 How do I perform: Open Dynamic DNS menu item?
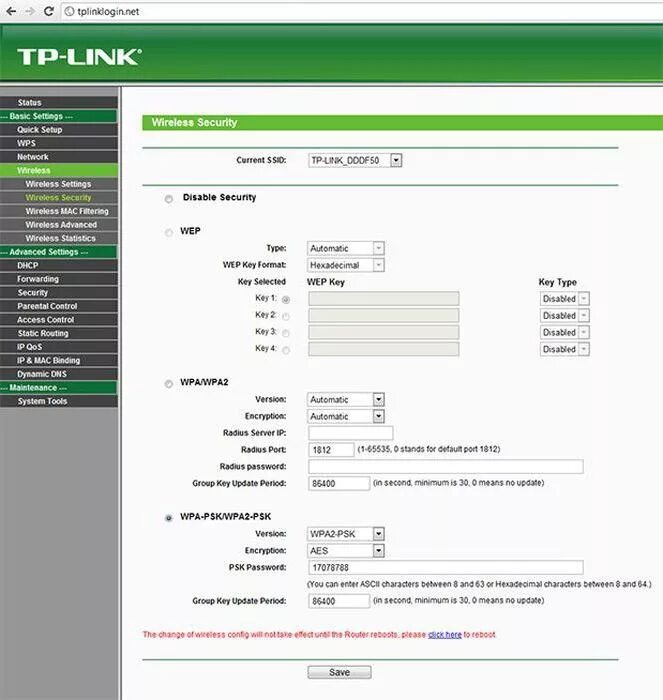tap(59, 374)
